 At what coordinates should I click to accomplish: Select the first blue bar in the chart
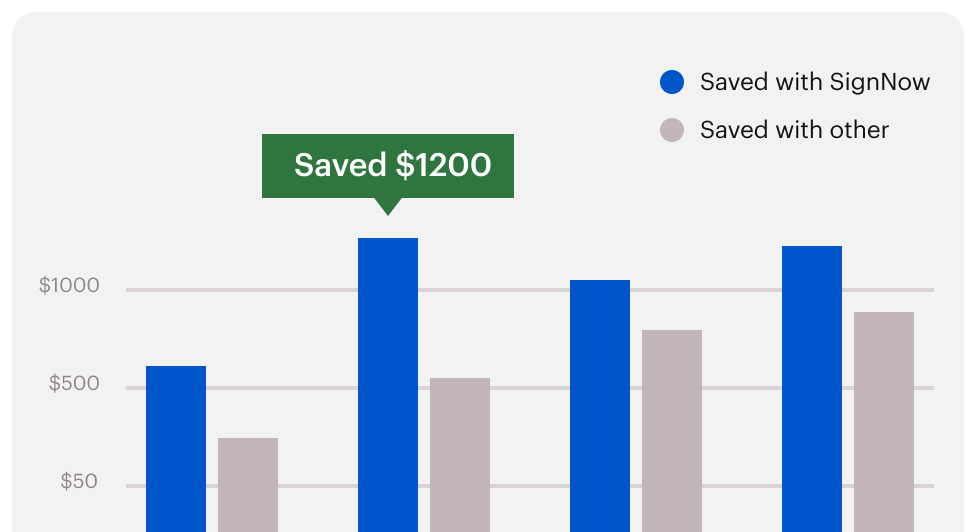point(176,448)
